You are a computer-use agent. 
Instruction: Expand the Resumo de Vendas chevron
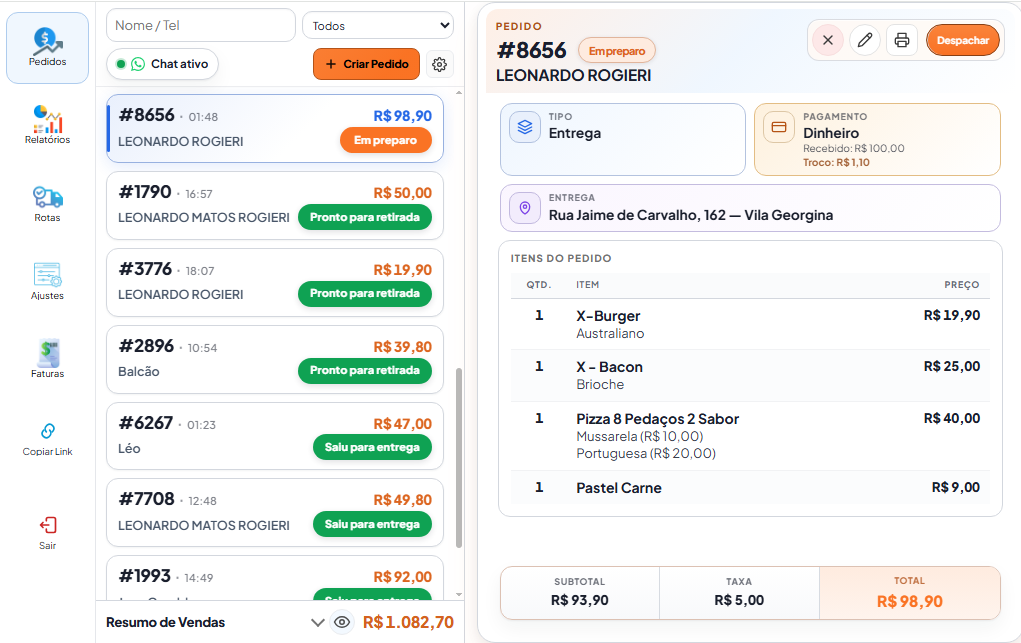click(318, 622)
